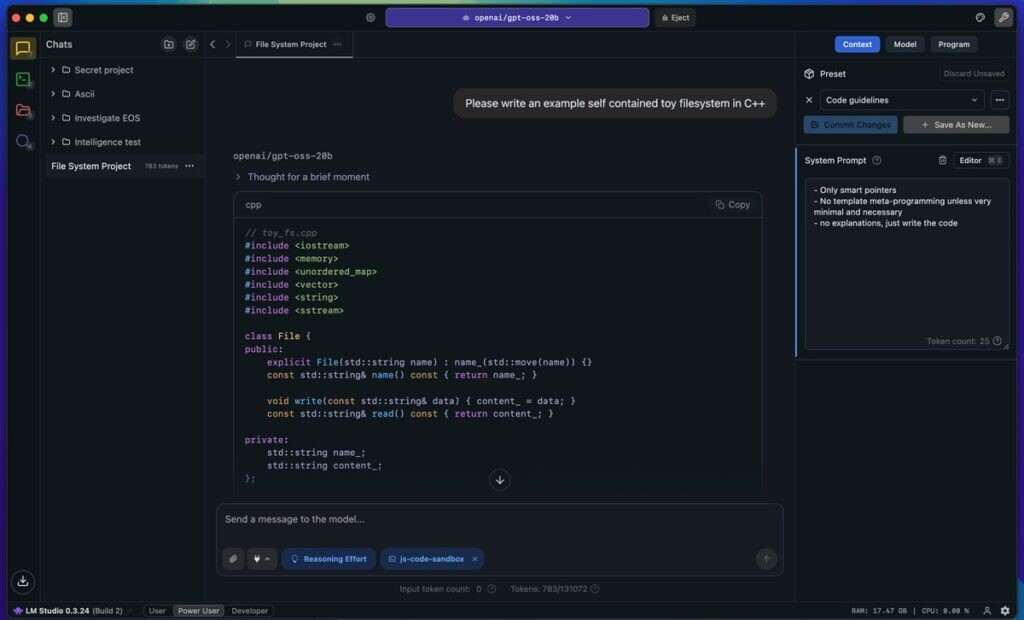Eject the loaded model
Viewport: 1024px width, 620px height.
click(x=674, y=18)
